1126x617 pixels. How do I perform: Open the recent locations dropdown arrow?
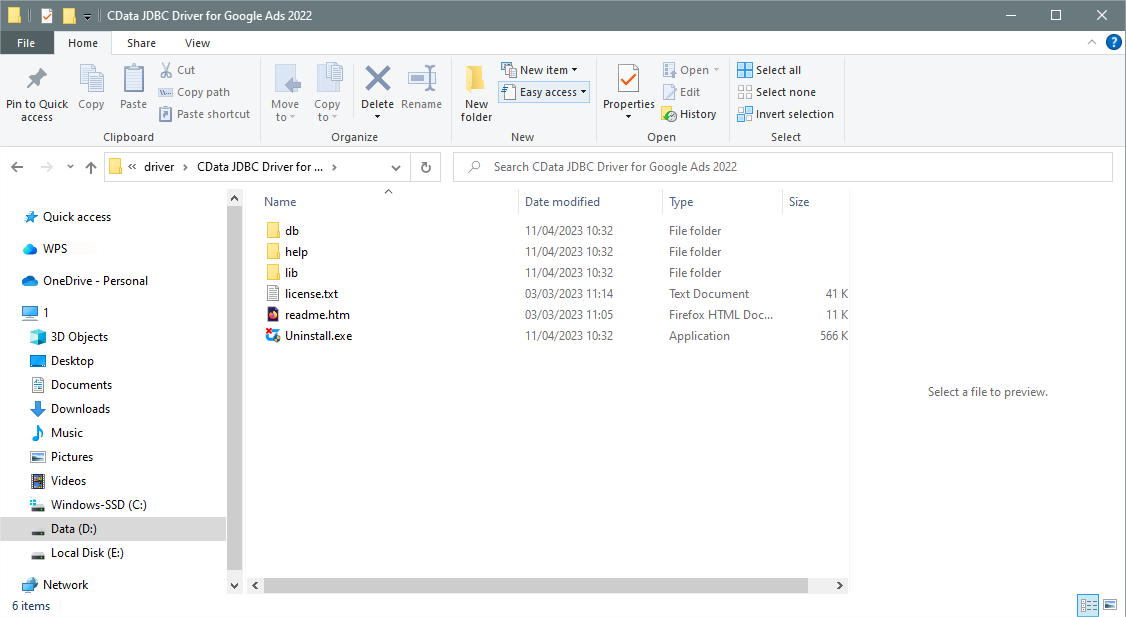coord(70,167)
